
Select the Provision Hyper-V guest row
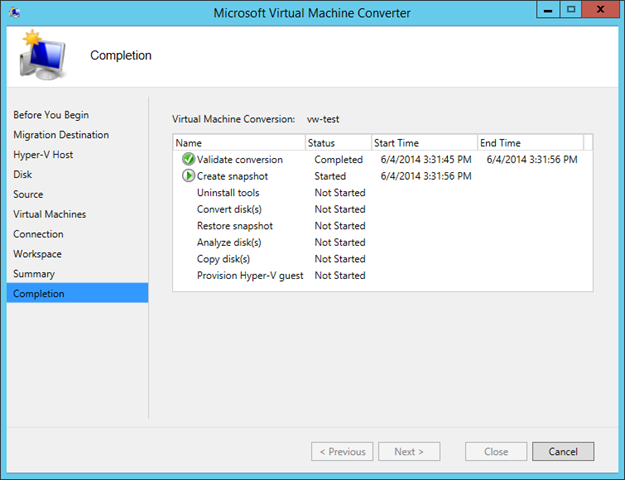[383, 275]
